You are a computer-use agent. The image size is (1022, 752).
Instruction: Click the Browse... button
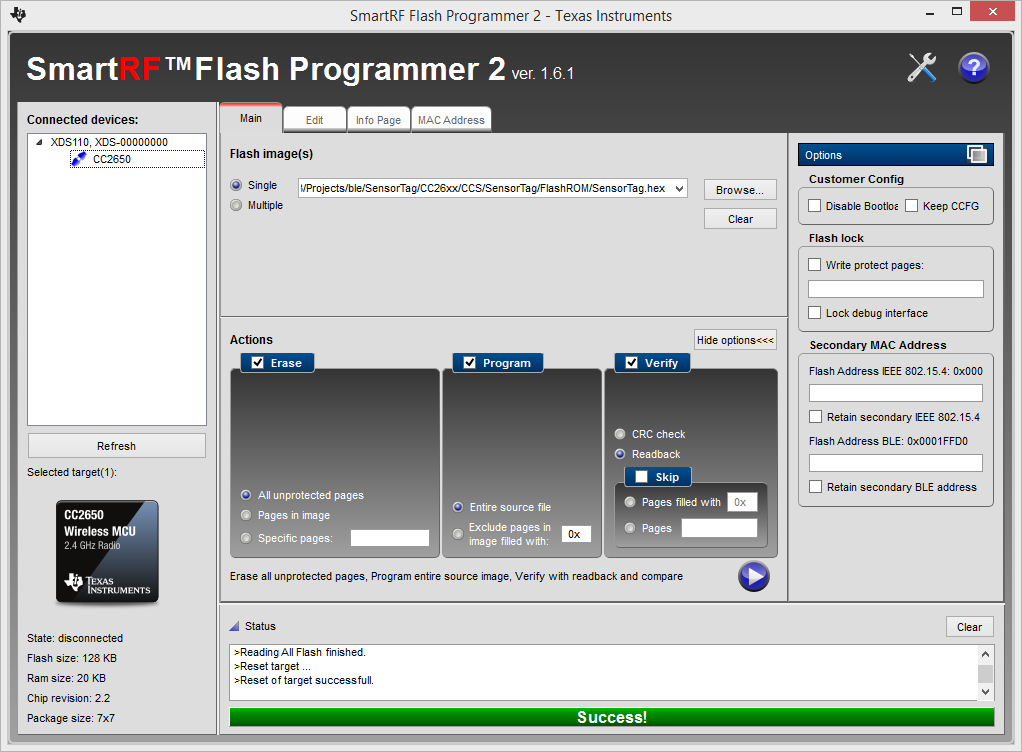tap(740, 190)
